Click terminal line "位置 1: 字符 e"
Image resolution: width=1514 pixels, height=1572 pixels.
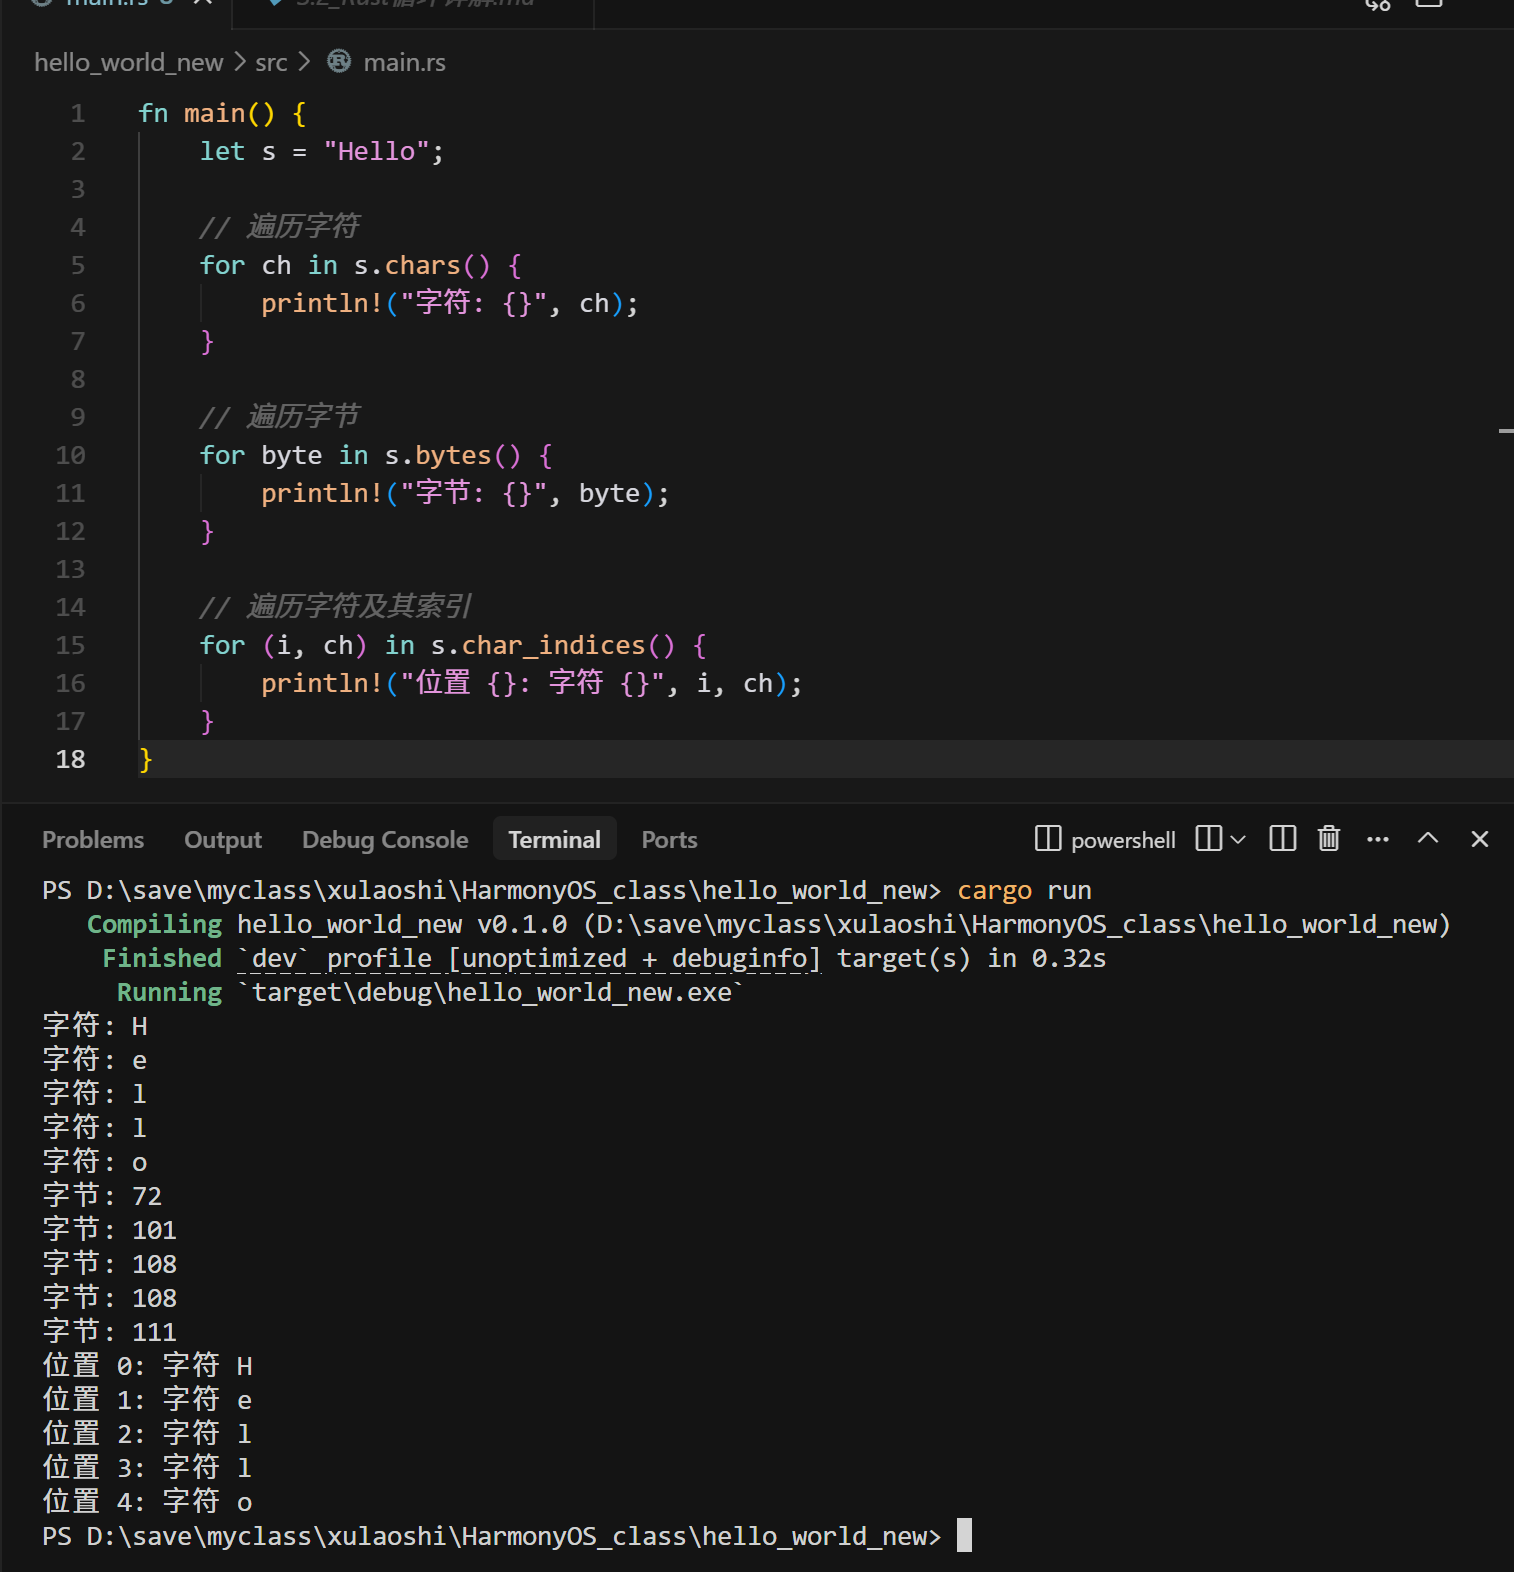(148, 1401)
